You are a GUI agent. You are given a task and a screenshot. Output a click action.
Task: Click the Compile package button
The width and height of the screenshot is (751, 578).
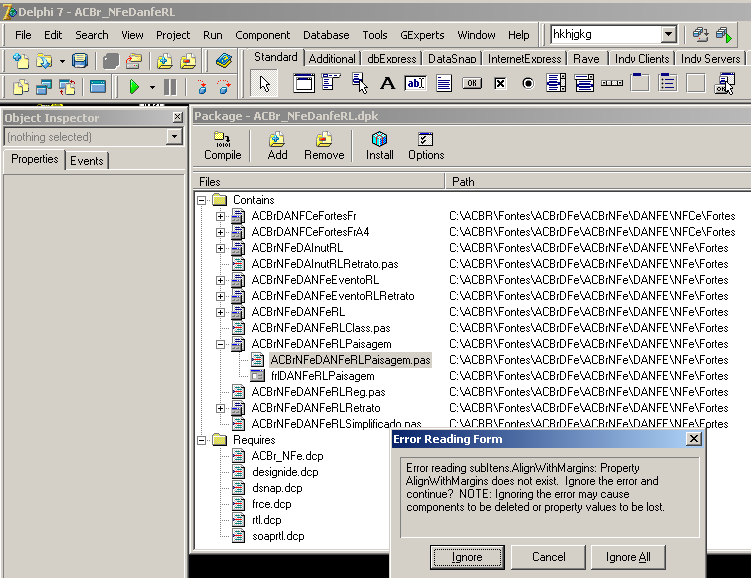click(223, 146)
